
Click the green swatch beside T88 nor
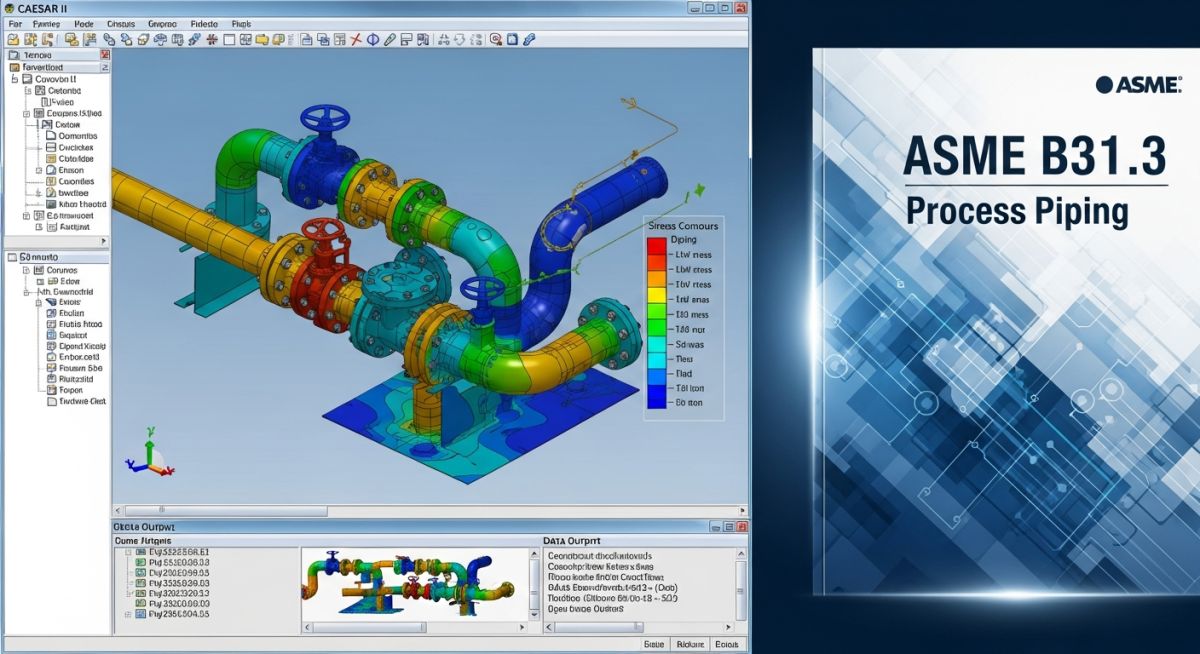pos(656,327)
